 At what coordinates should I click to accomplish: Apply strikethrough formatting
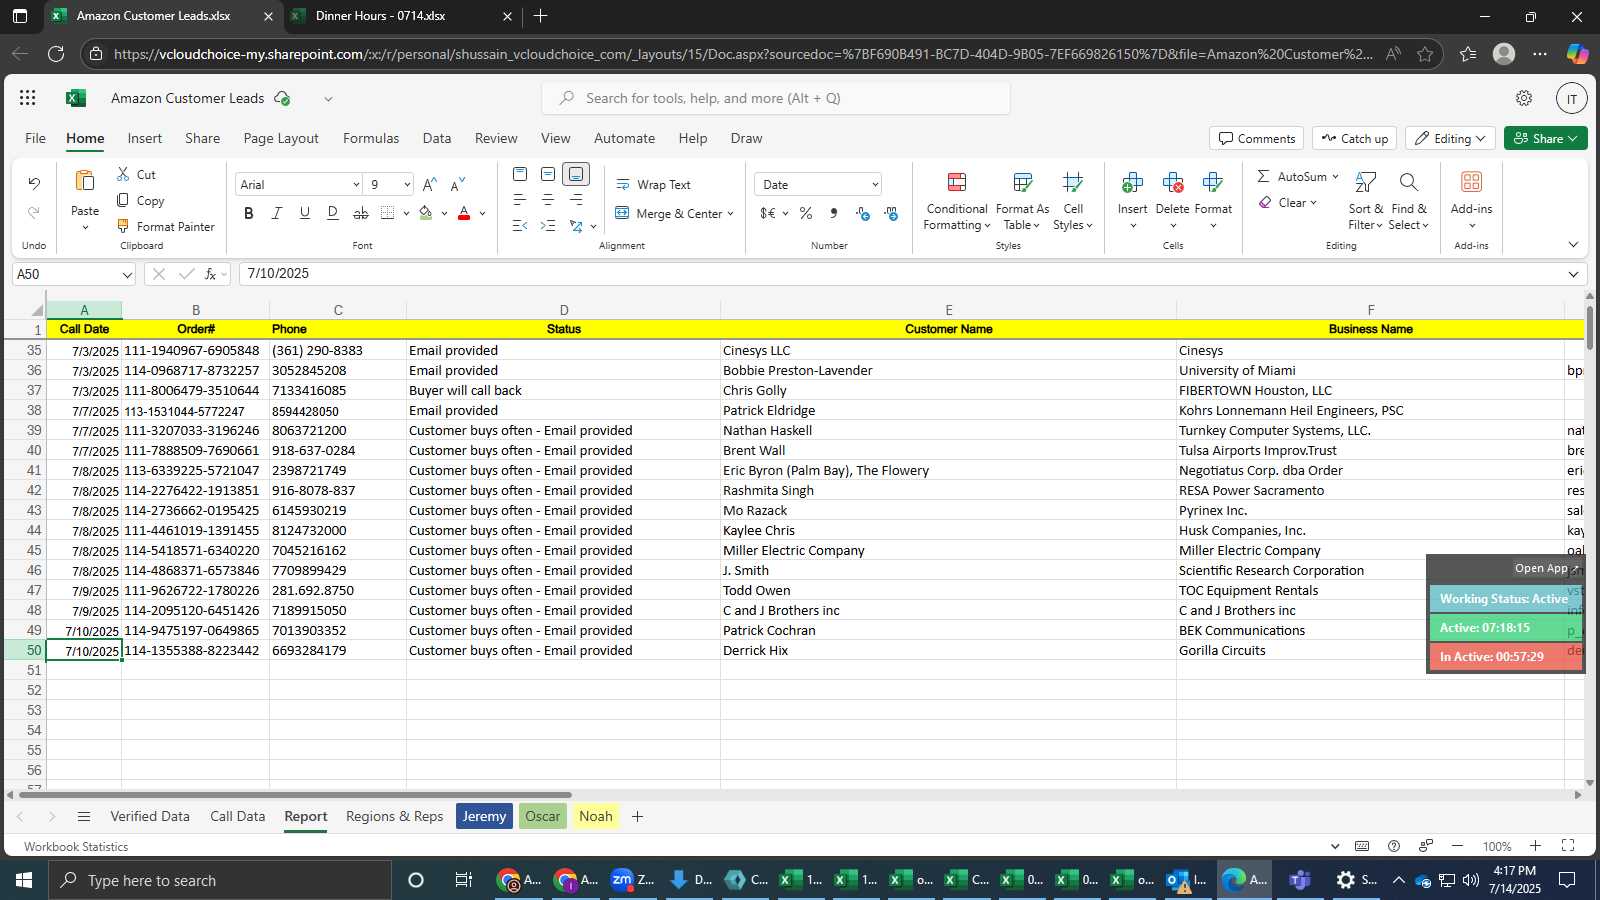point(361,213)
